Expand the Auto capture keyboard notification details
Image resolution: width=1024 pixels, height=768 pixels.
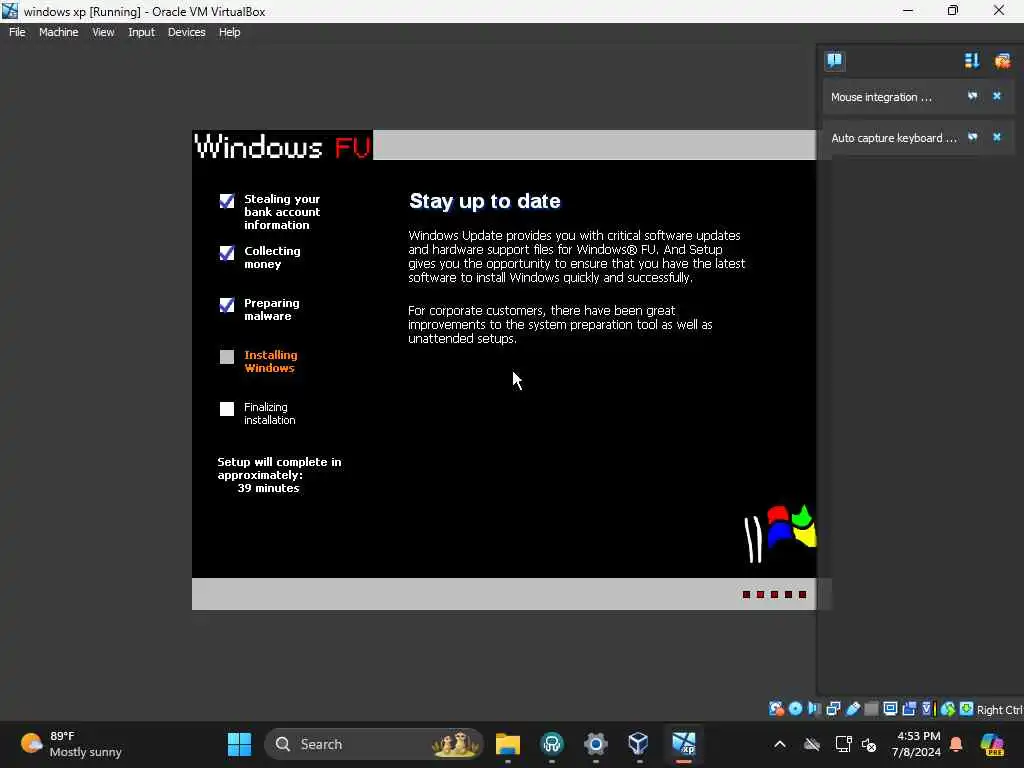point(972,137)
